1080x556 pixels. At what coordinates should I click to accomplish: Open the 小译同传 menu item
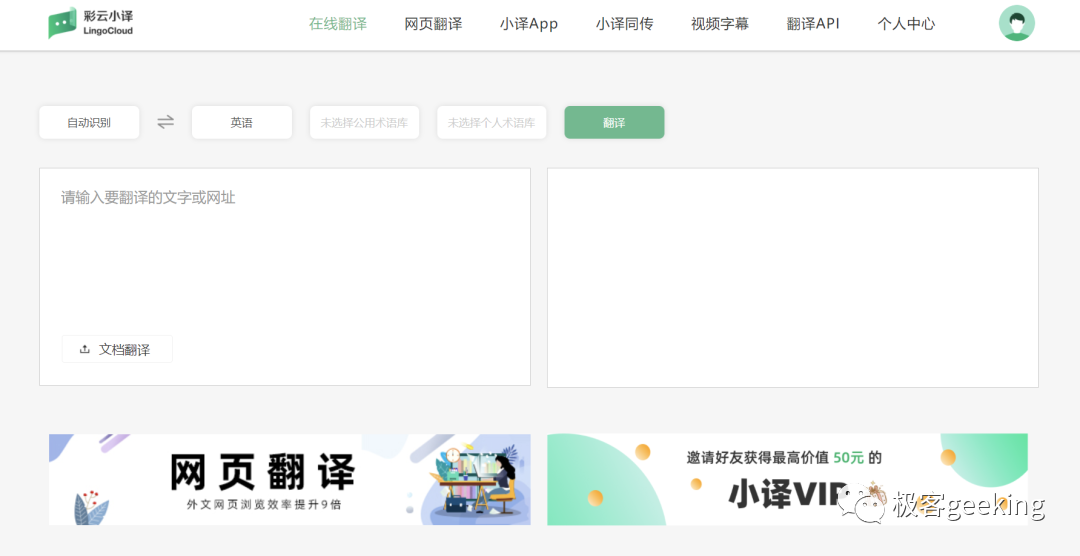(x=624, y=24)
